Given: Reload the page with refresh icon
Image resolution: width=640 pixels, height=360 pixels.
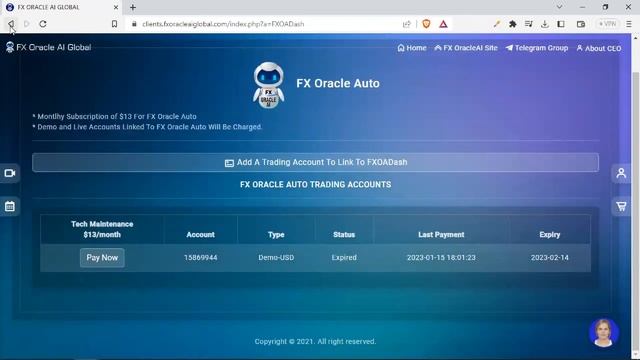Looking at the screenshot, I should pyautogui.click(x=43, y=24).
